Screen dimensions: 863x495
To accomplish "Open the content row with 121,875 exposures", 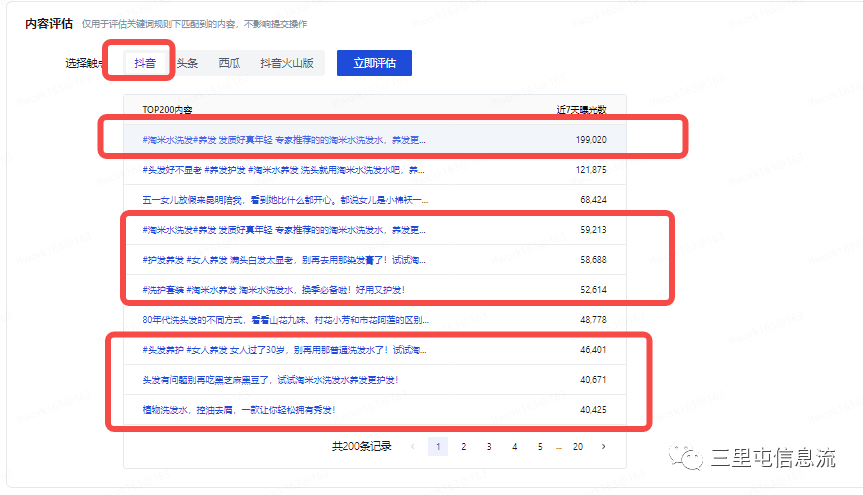I will pyautogui.click(x=283, y=170).
